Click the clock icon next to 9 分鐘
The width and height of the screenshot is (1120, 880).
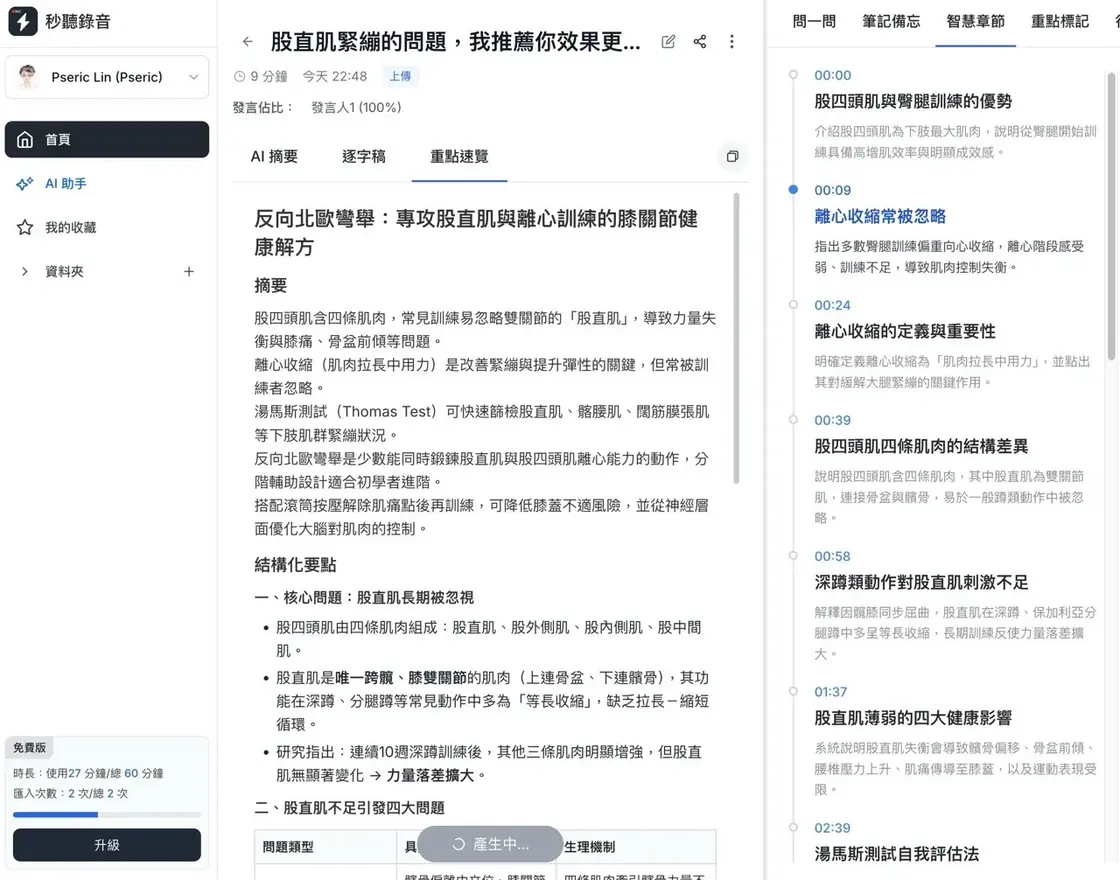[240, 76]
